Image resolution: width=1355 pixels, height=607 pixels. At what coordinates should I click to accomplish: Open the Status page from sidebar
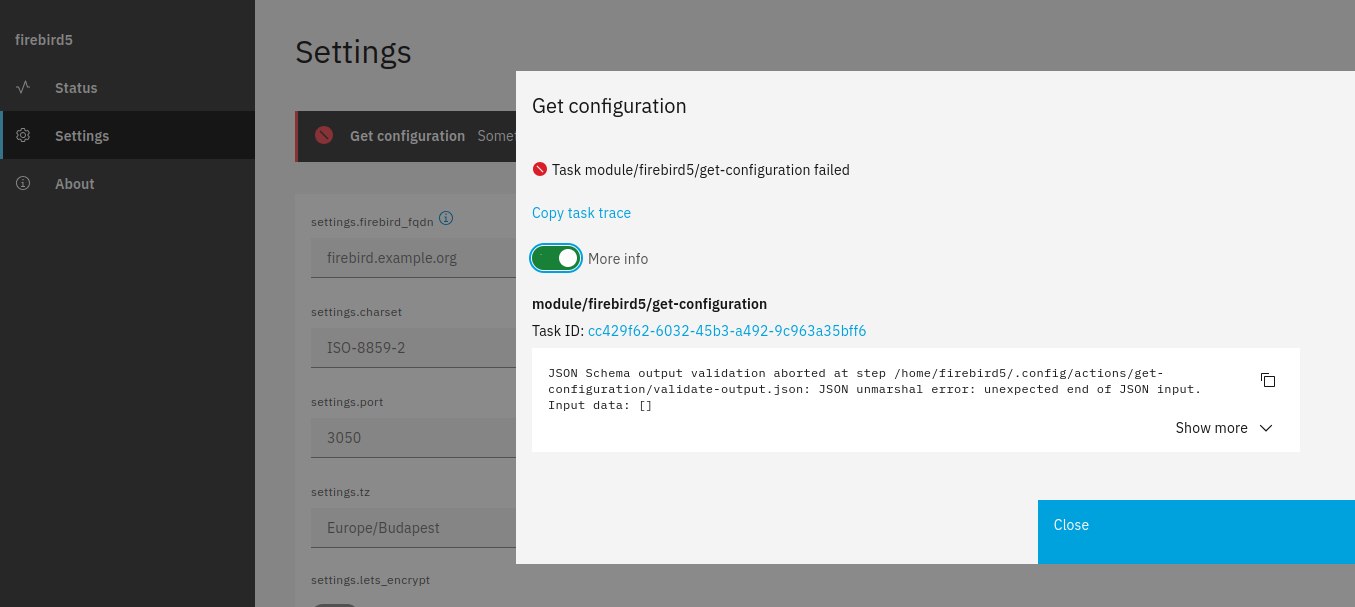[x=76, y=88]
